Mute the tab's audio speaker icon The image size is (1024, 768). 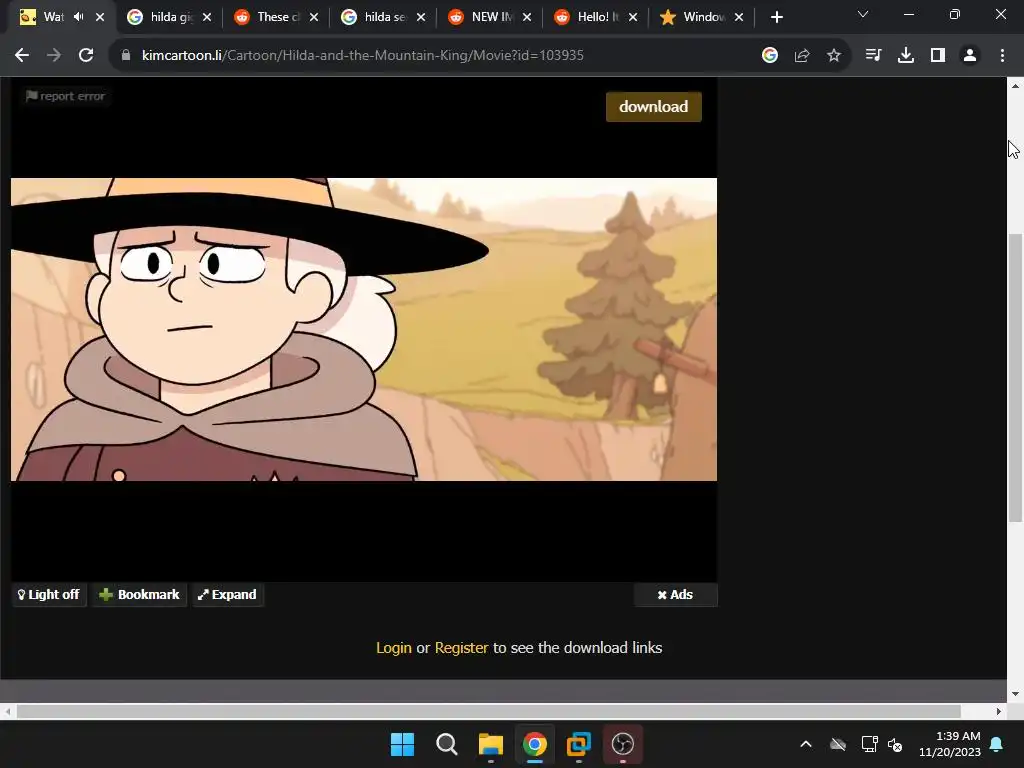79,17
